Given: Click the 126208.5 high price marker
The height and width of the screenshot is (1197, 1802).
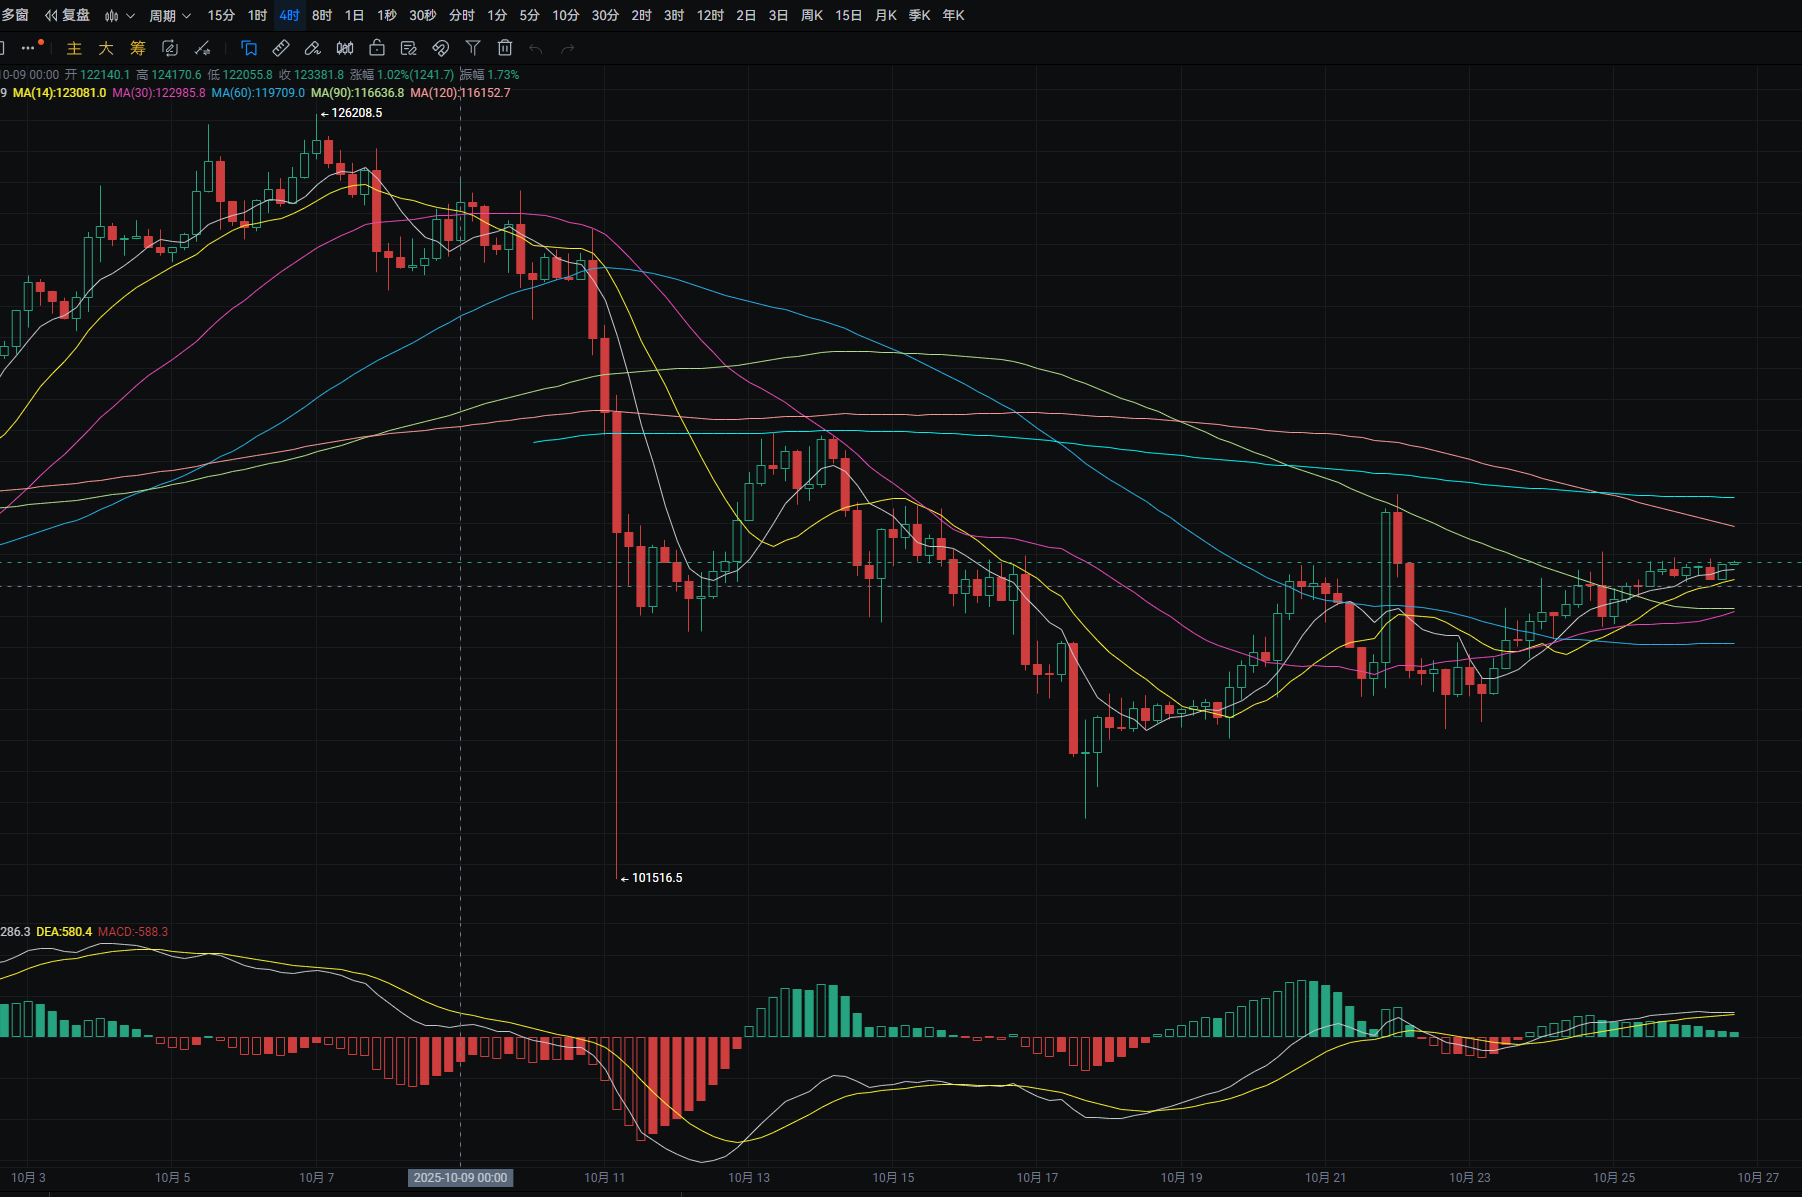Looking at the screenshot, I should tap(356, 113).
